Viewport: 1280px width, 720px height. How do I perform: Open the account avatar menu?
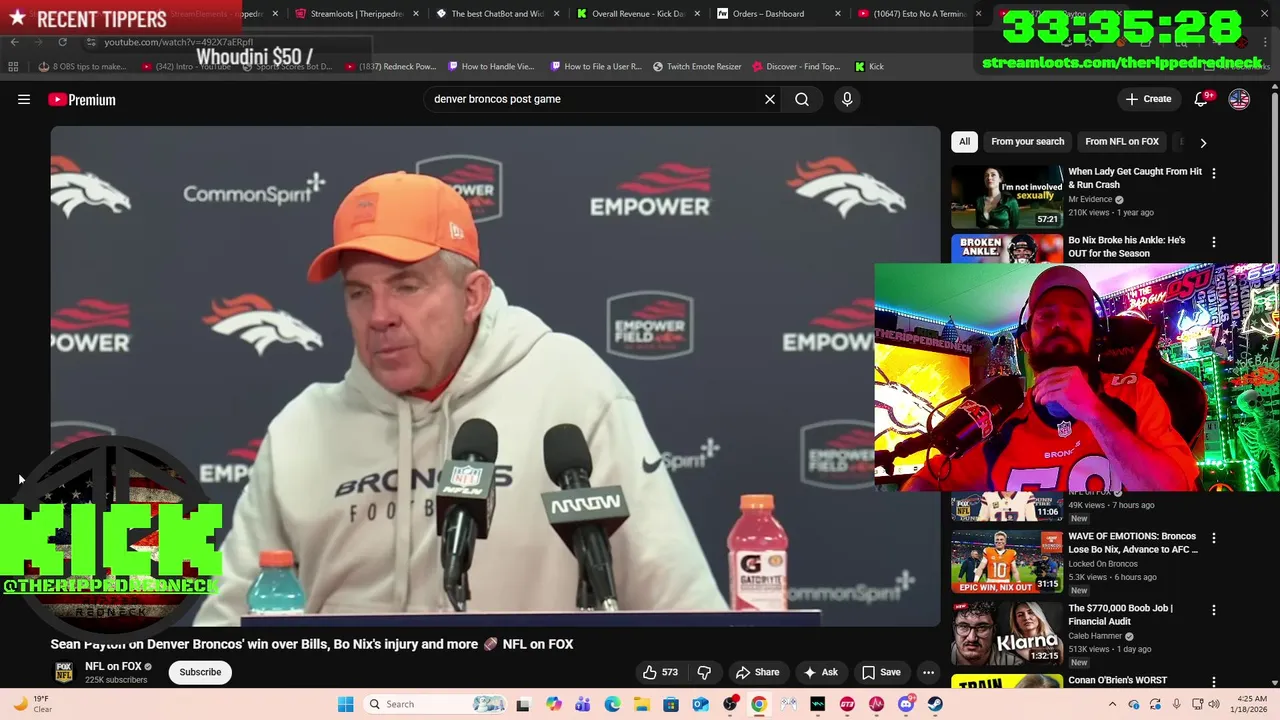point(1239,99)
